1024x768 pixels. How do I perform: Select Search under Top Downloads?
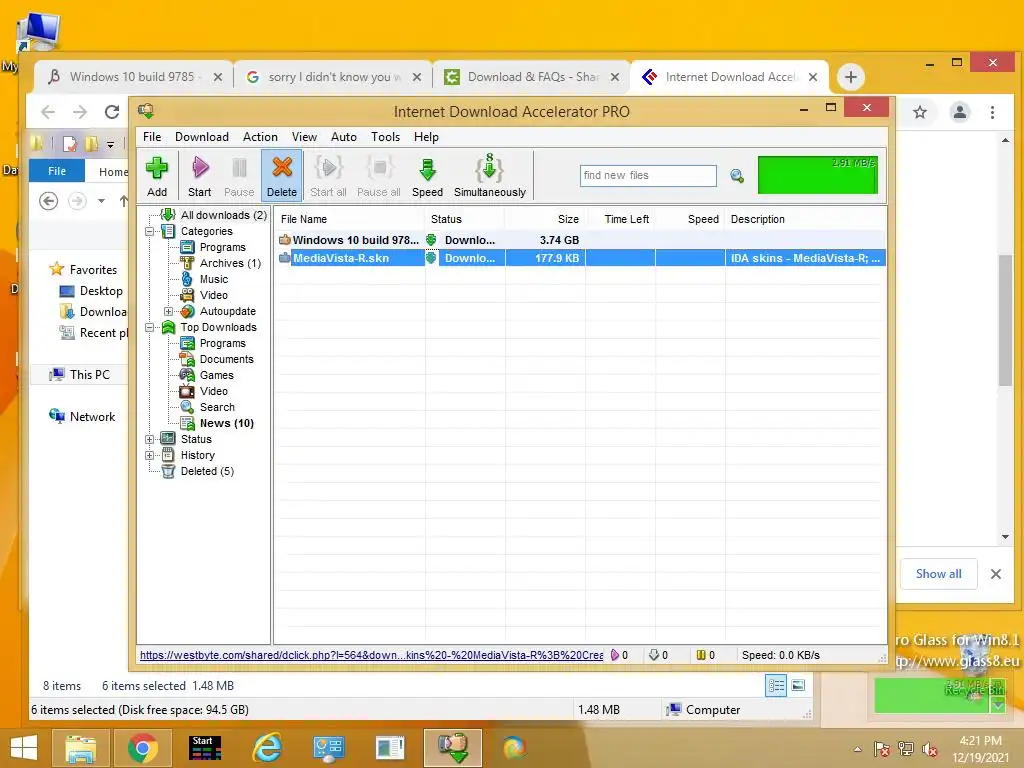tap(217, 407)
